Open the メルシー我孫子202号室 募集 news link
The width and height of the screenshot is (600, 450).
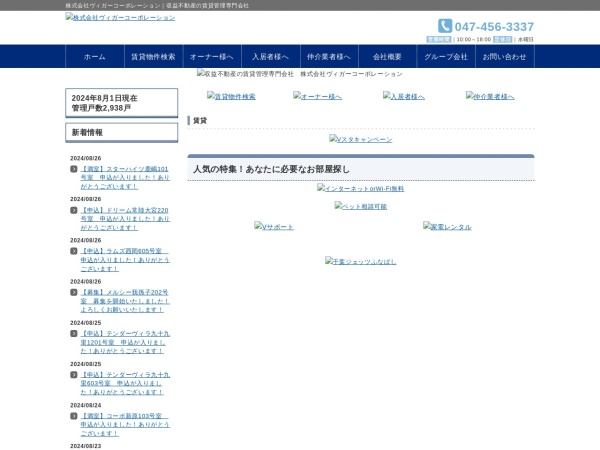click(x=125, y=301)
